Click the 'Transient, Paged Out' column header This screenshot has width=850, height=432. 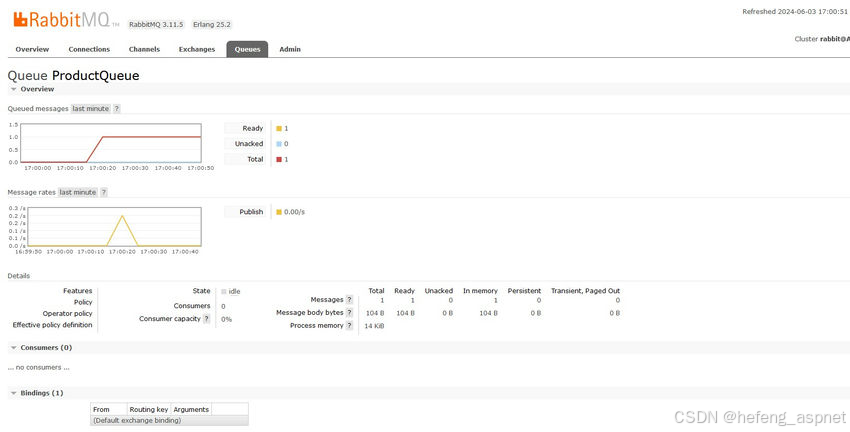tap(585, 291)
